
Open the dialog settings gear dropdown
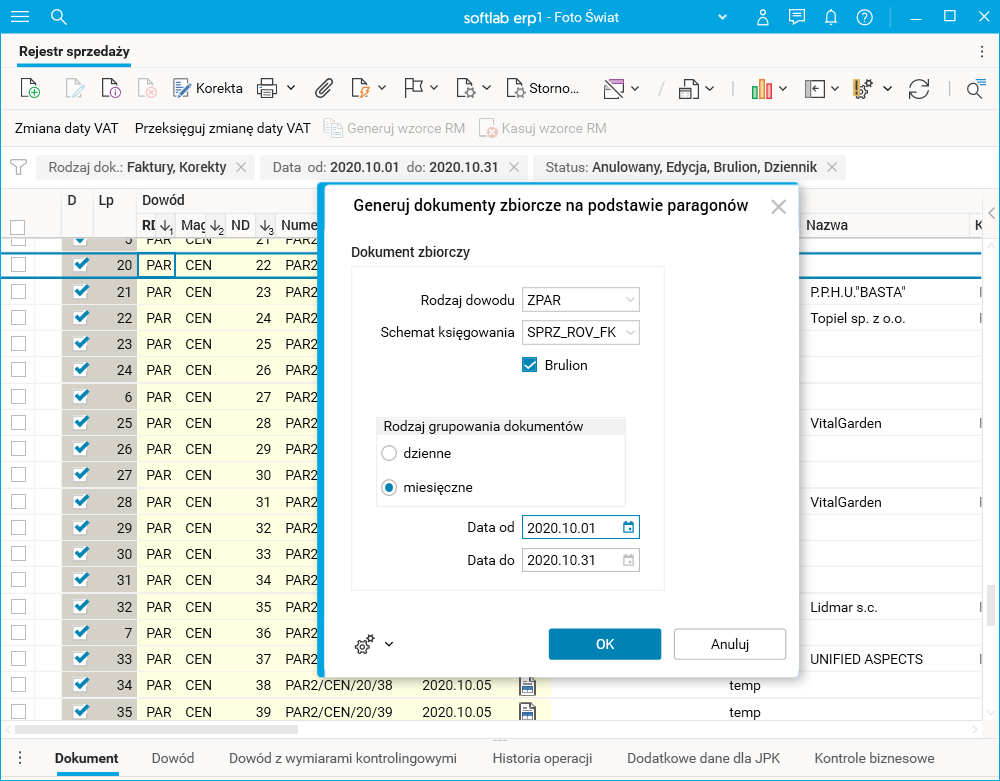[x=374, y=644]
